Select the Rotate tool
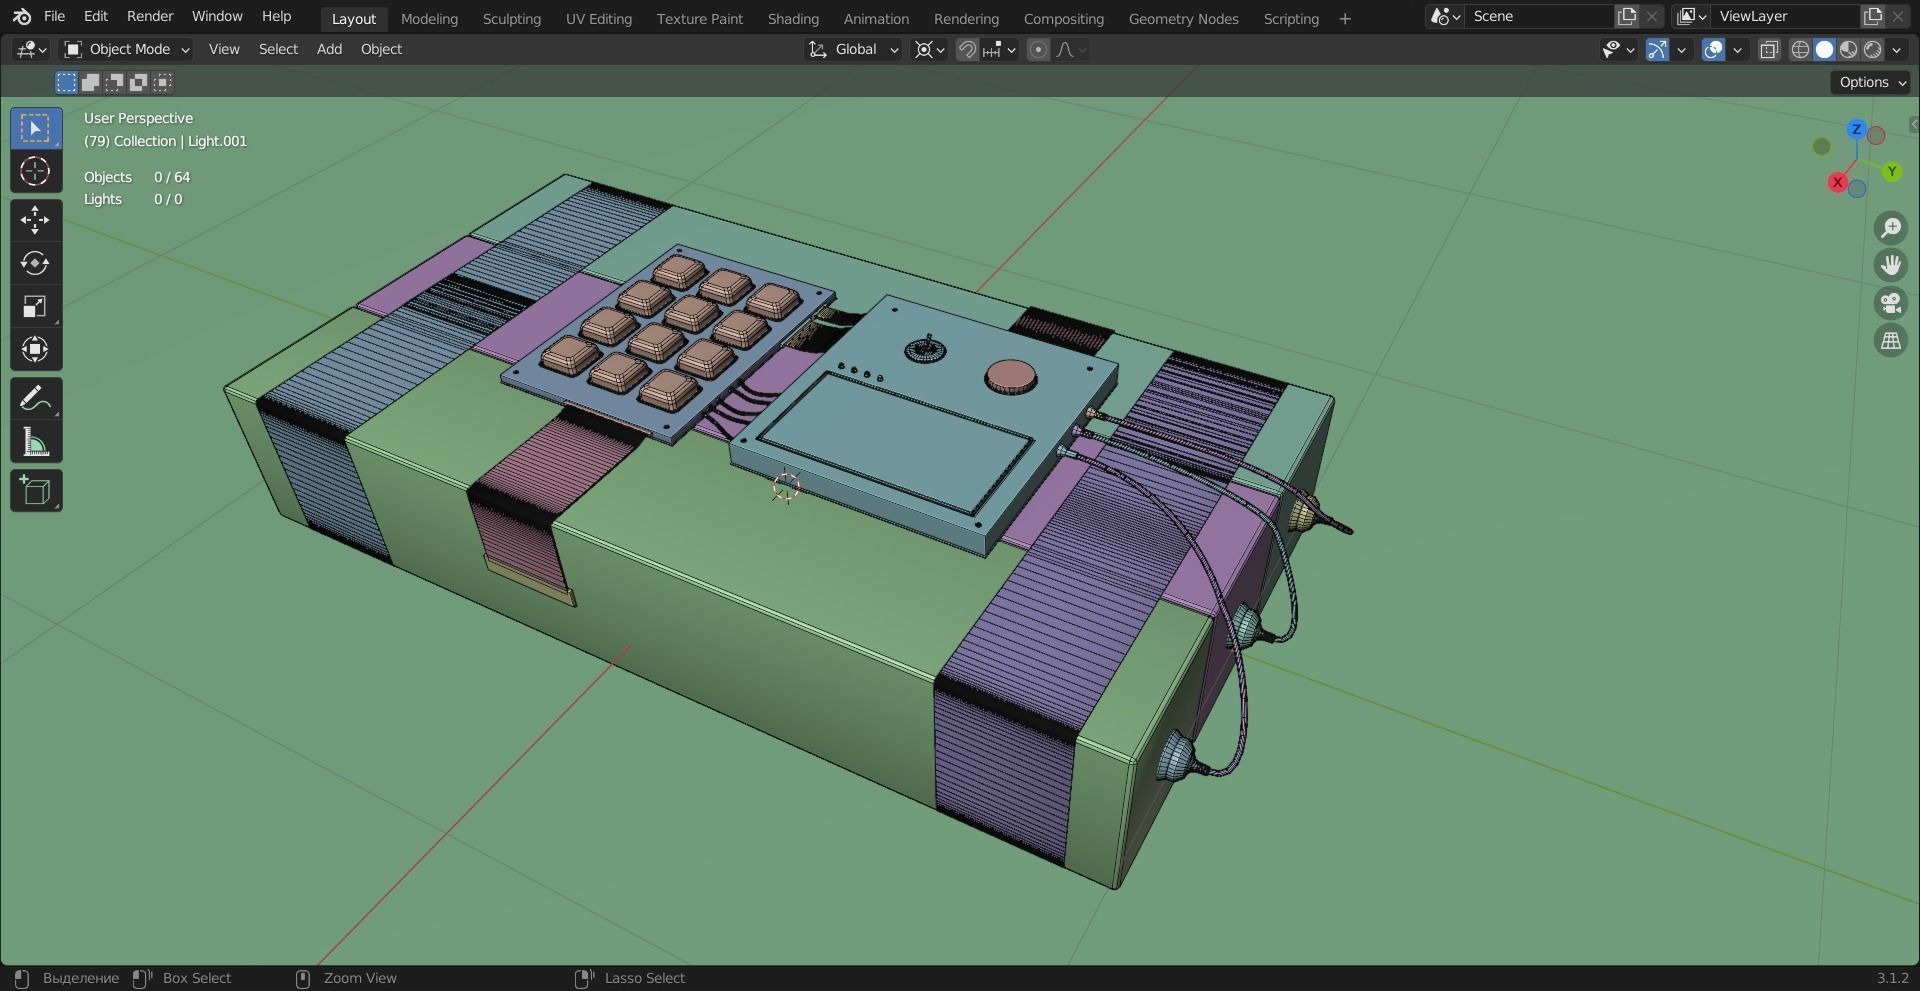Screen dimensions: 1920x991 [35, 263]
